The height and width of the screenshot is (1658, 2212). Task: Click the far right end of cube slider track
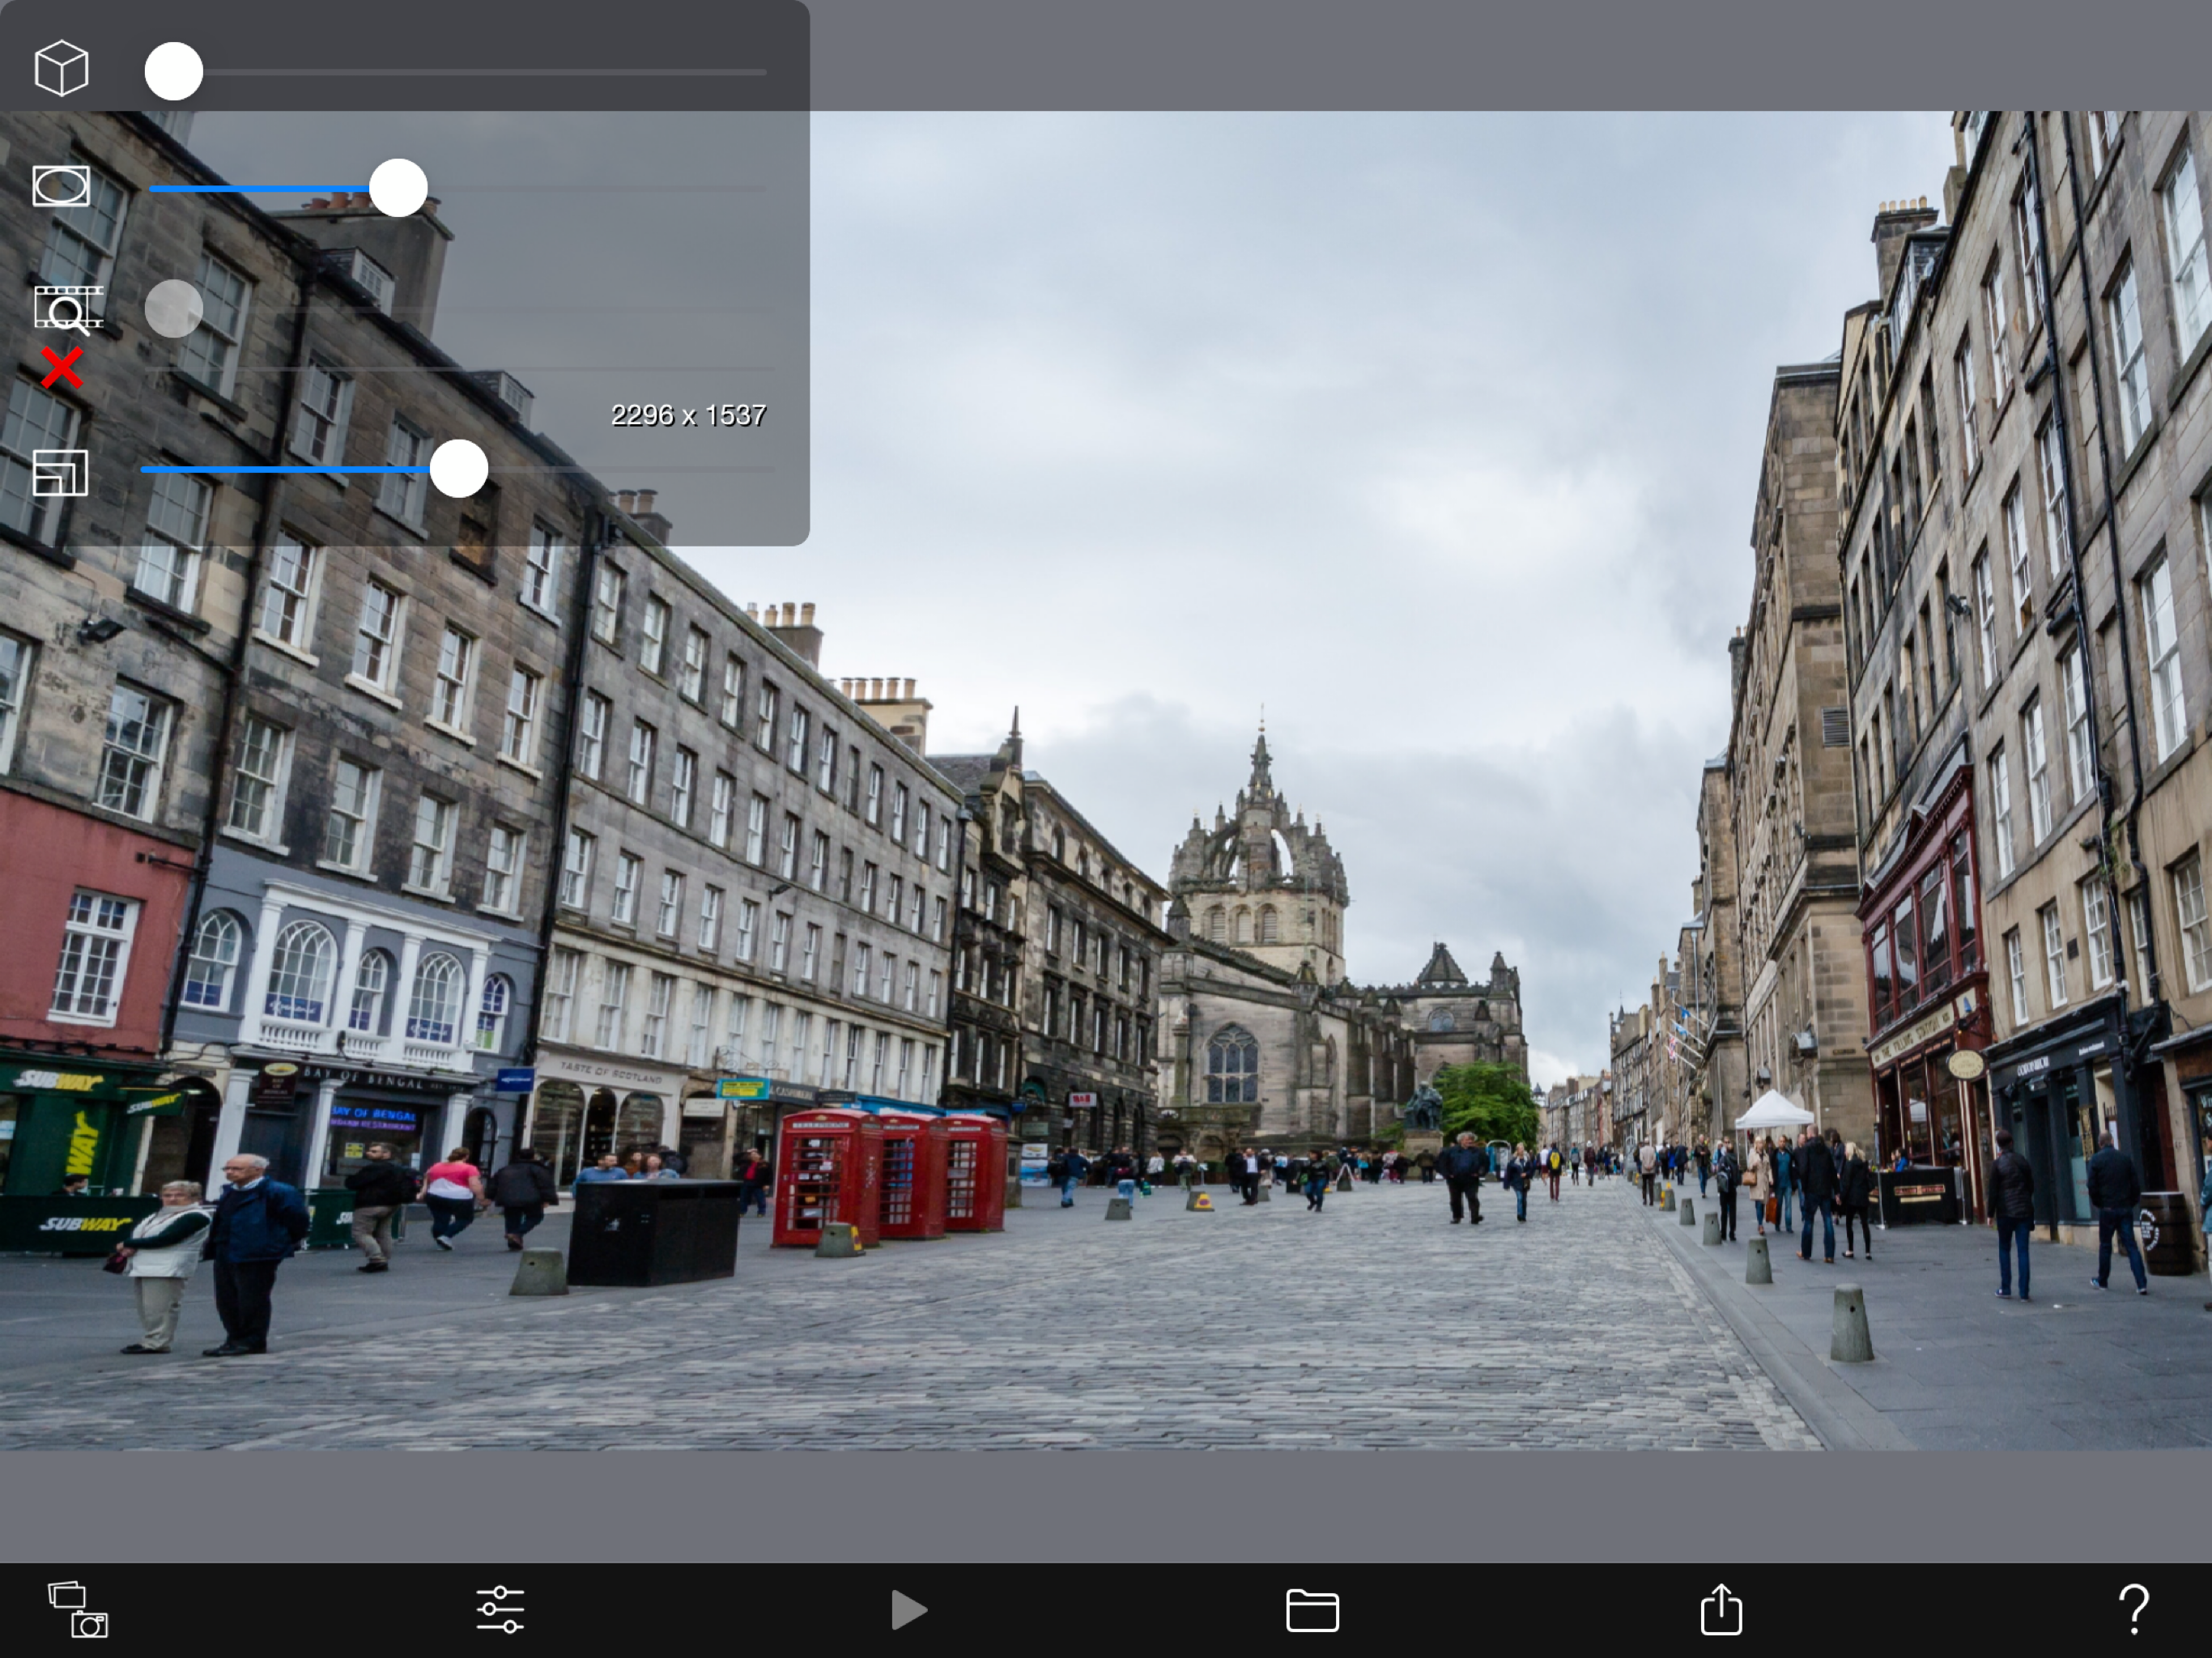click(x=760, y=72)
